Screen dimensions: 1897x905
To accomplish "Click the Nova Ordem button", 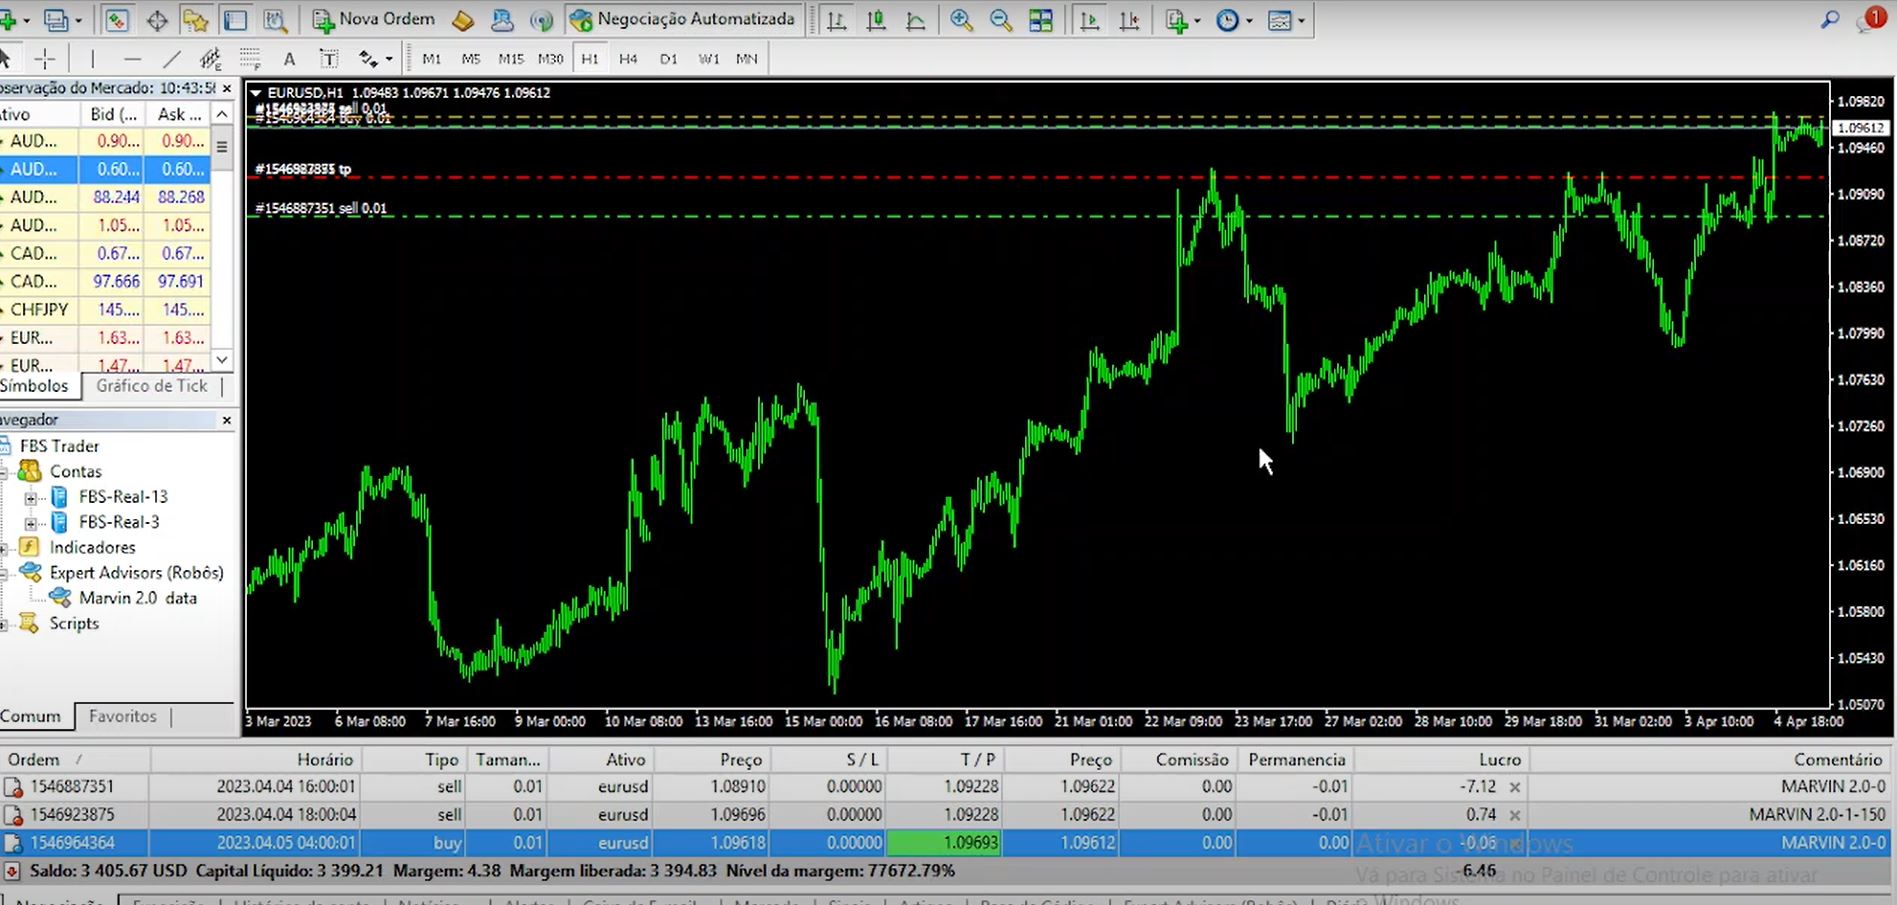I will 374,20.
